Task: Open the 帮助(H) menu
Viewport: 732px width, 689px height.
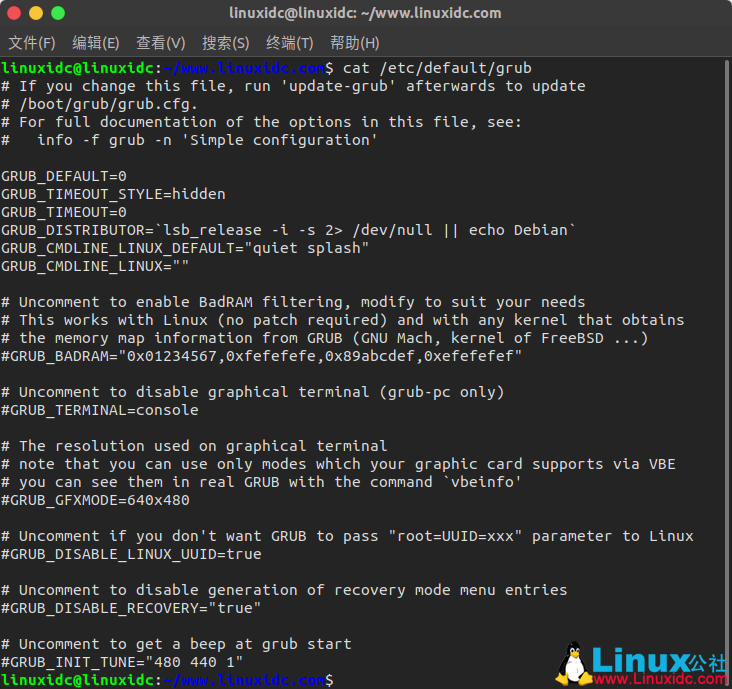Action: point(354,43)
